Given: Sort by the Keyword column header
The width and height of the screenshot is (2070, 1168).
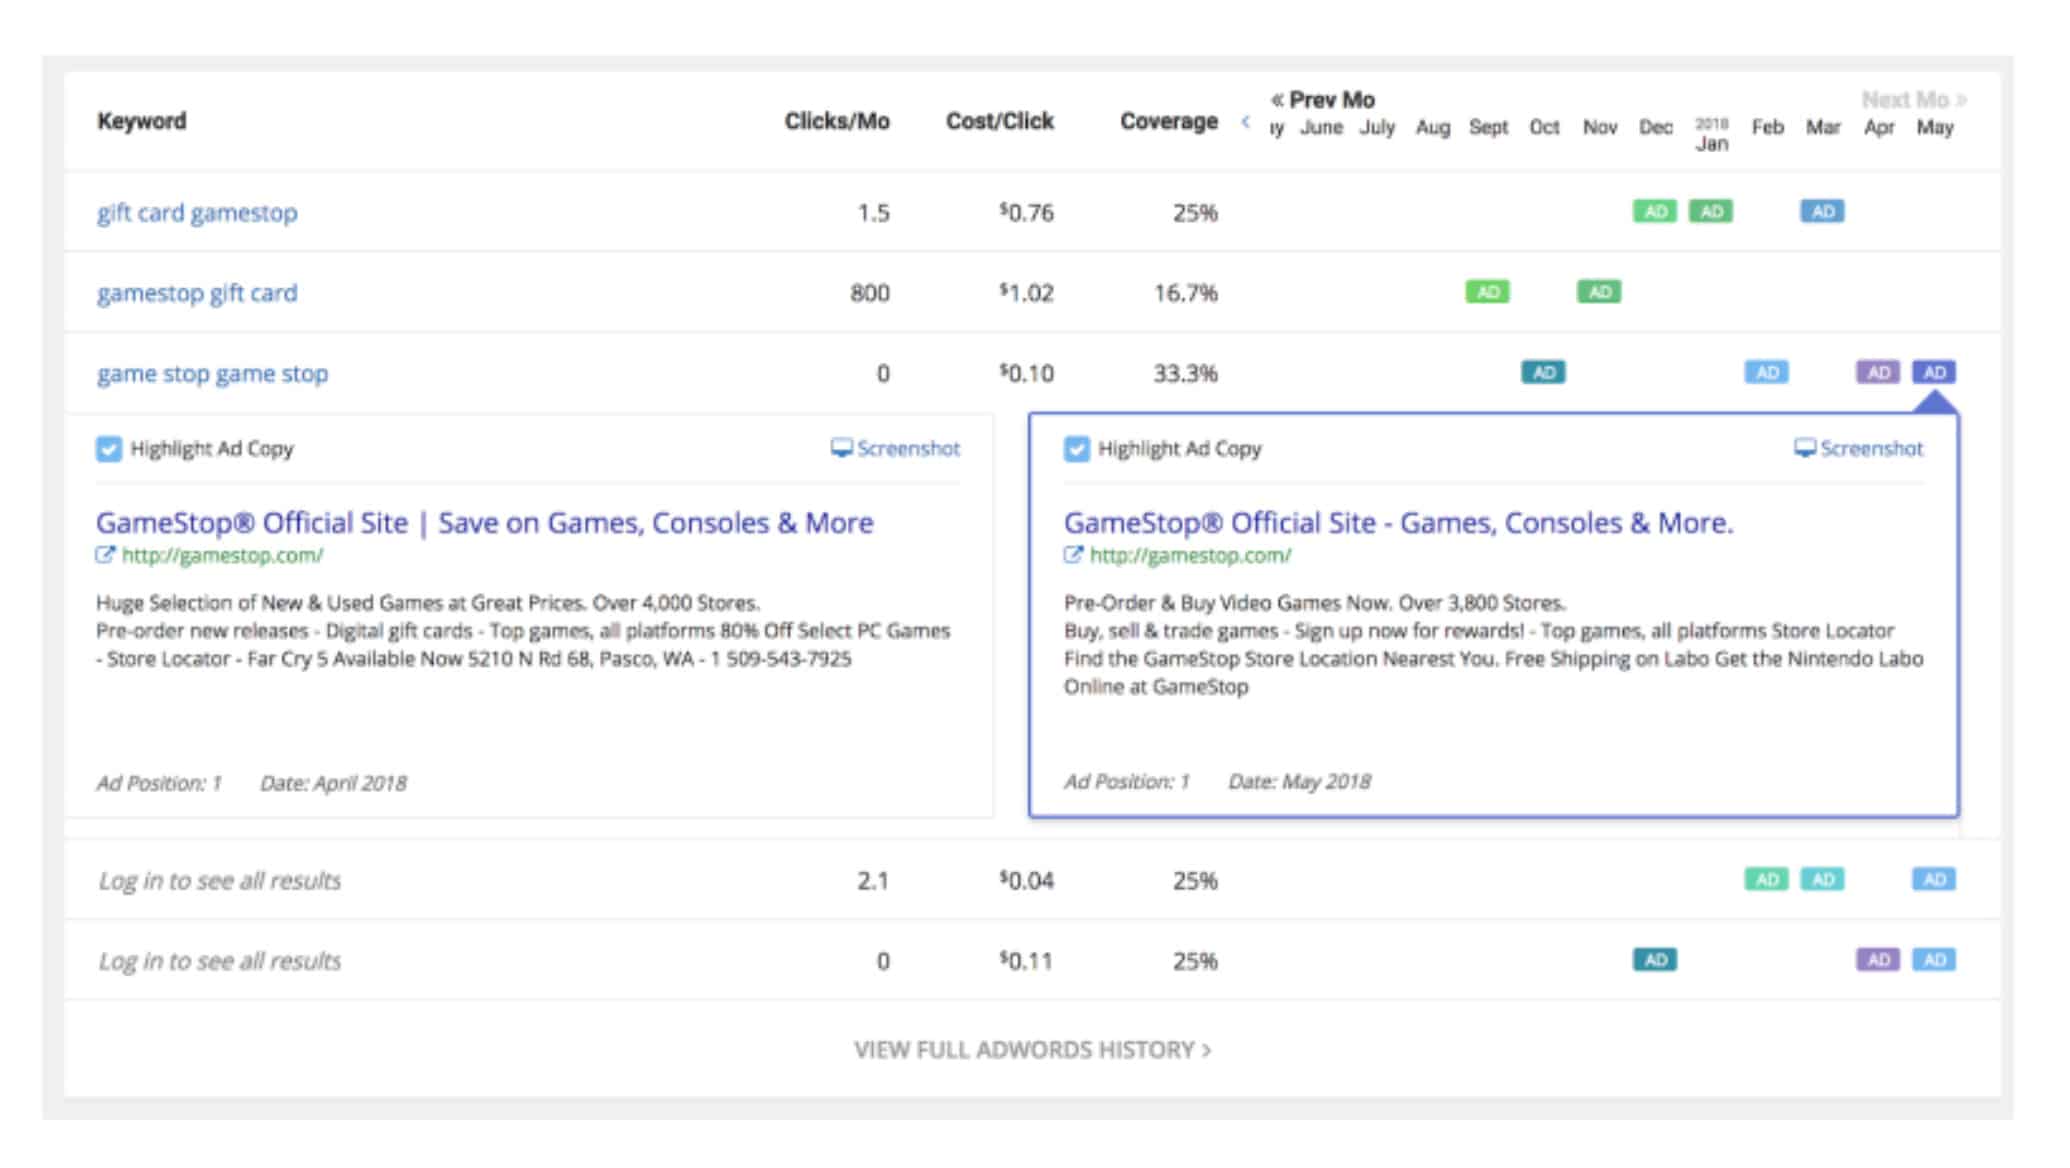Looking at the screenshot, I should 142,121.
